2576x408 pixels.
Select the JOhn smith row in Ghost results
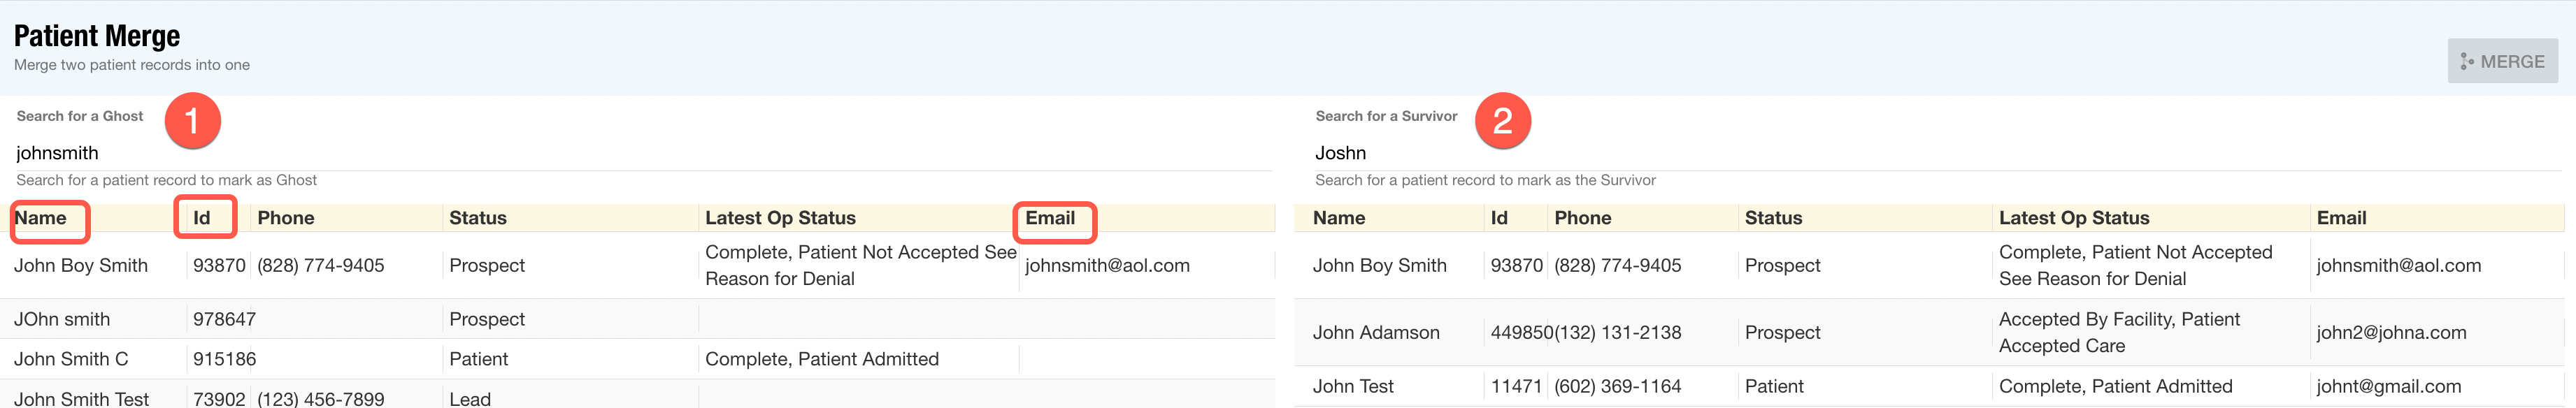coord(62,319)
